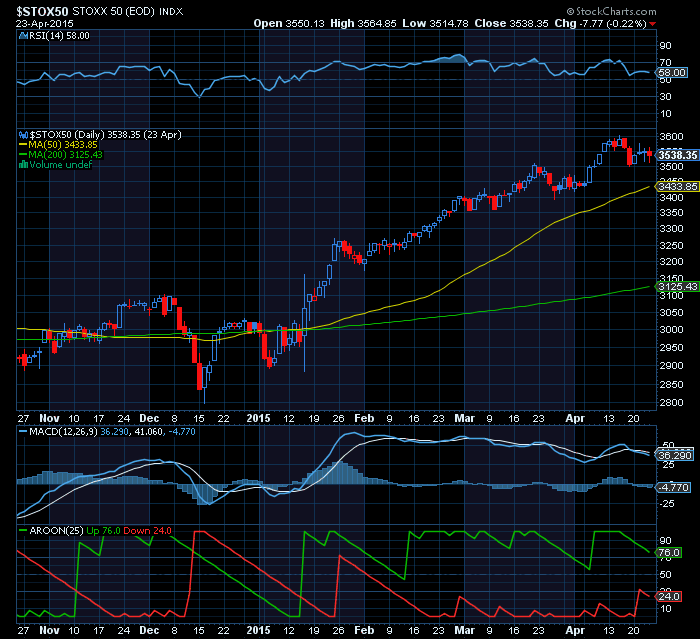Click the Aroon Up 76.0 legend value

[x=104, y=531]
